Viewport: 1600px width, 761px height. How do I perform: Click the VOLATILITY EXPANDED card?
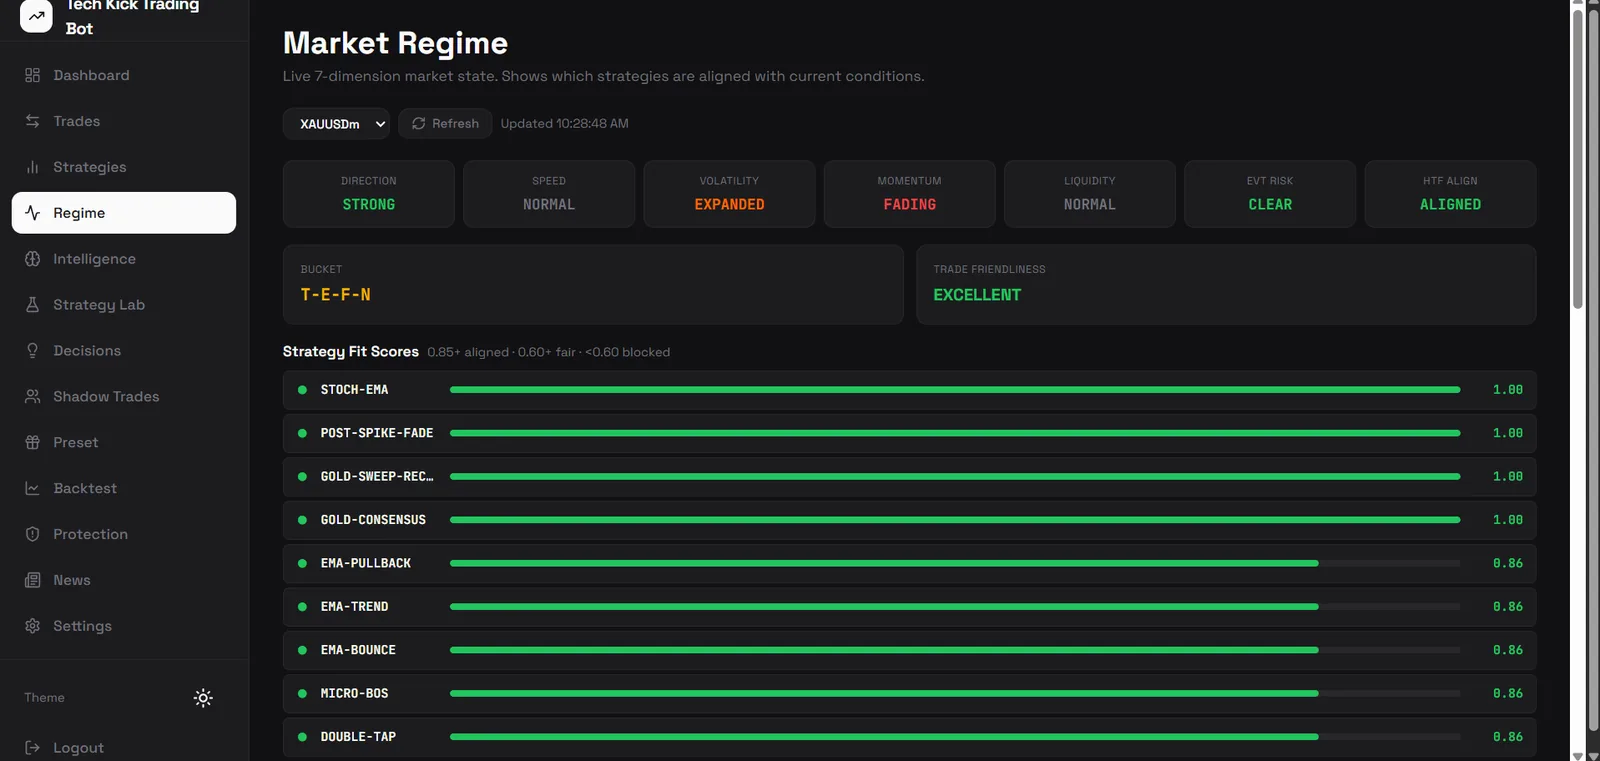[729, 194]
